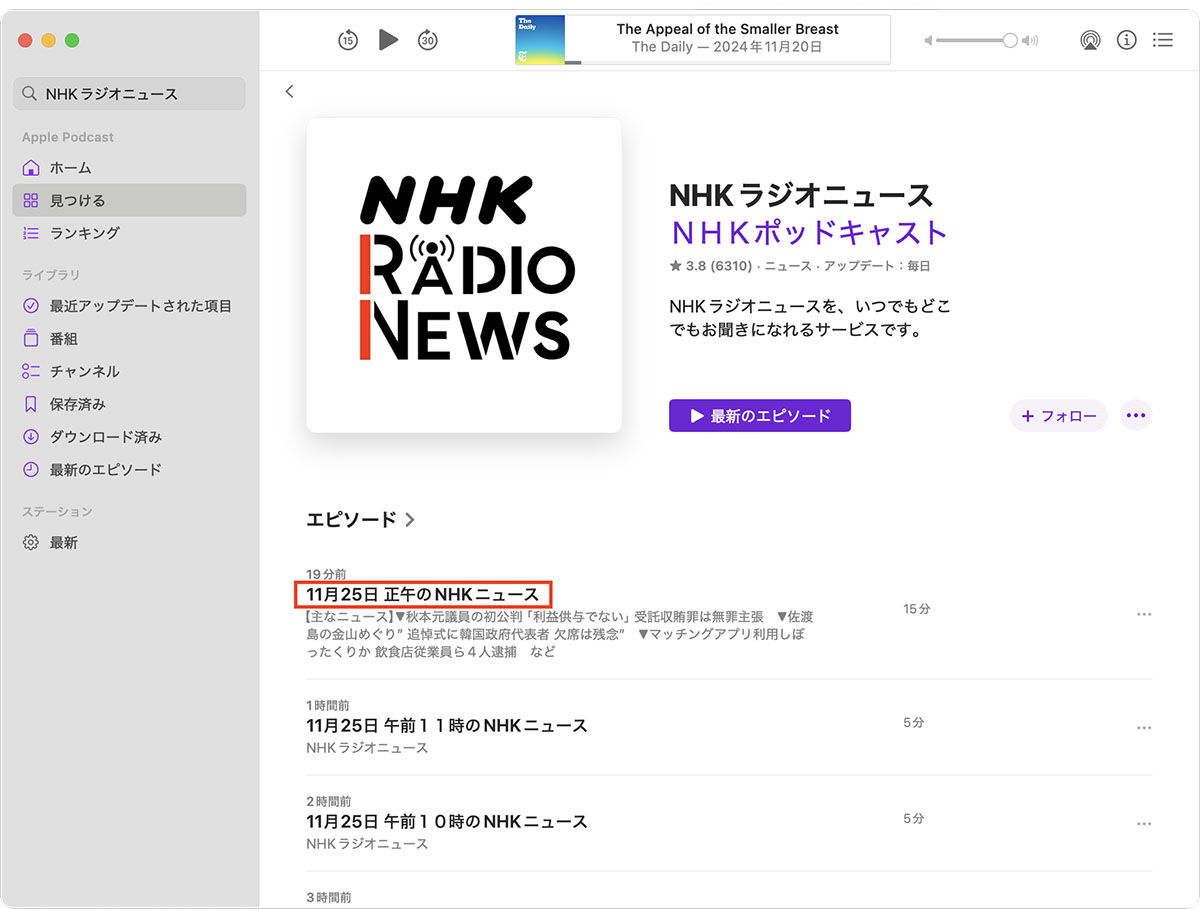Click the search magnifier icon
This screenshot has height=909, width=1200.
pyautogui.click(x=30, y=94)
